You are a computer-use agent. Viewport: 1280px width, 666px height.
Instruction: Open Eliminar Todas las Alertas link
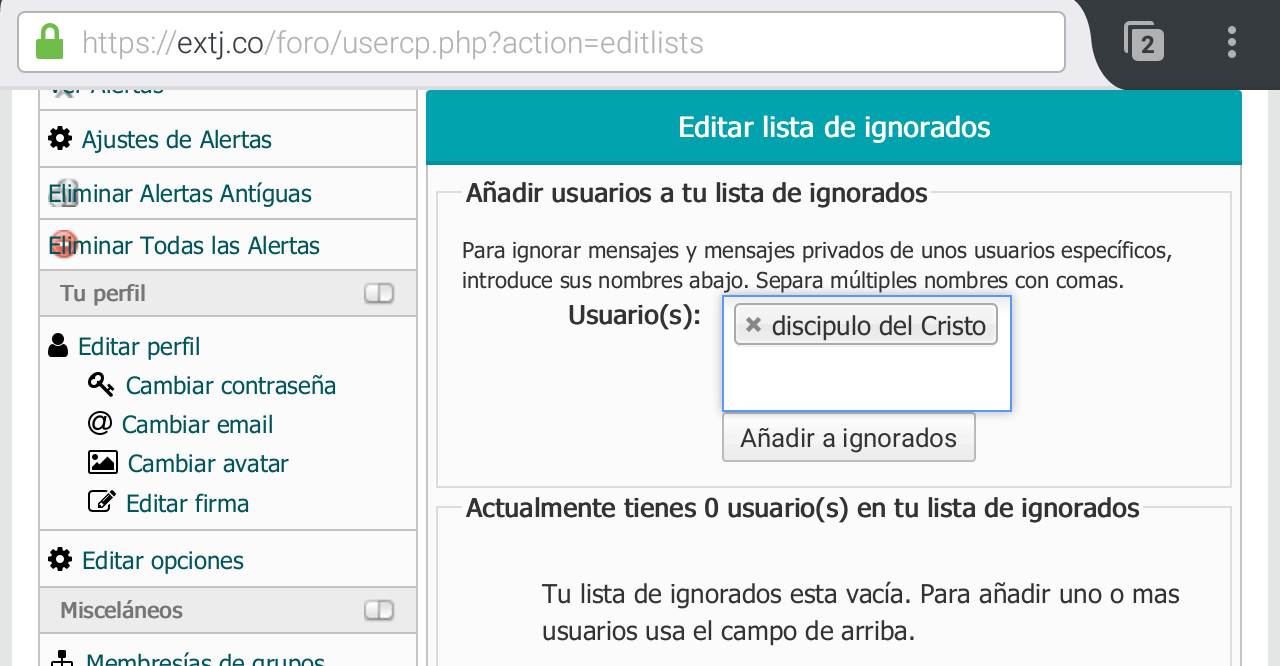point(184,245)
